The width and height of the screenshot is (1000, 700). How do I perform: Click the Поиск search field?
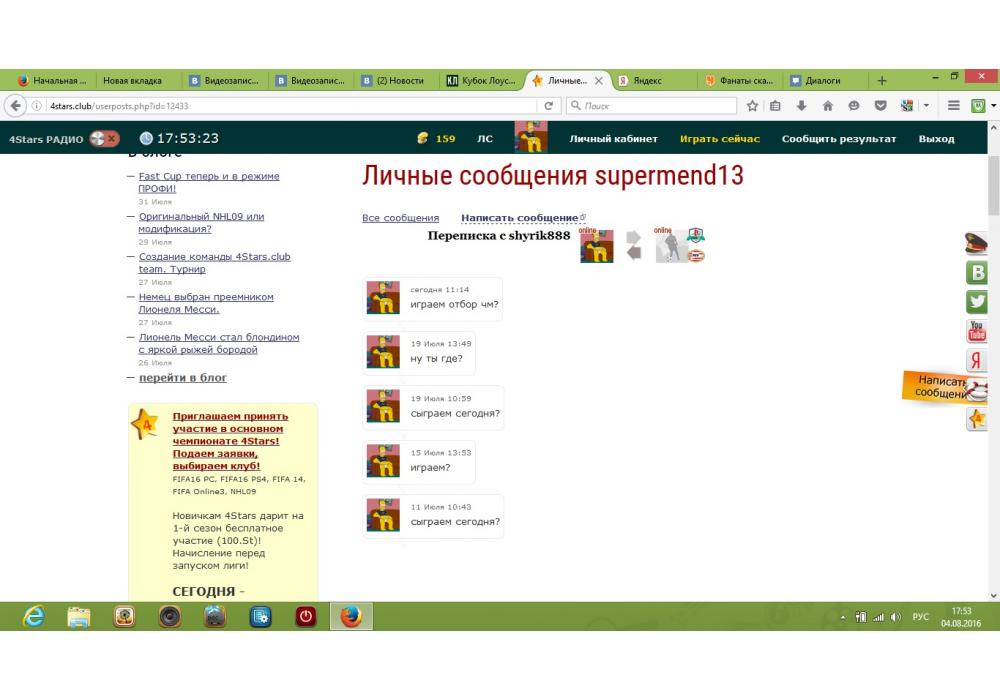point(652,106)
